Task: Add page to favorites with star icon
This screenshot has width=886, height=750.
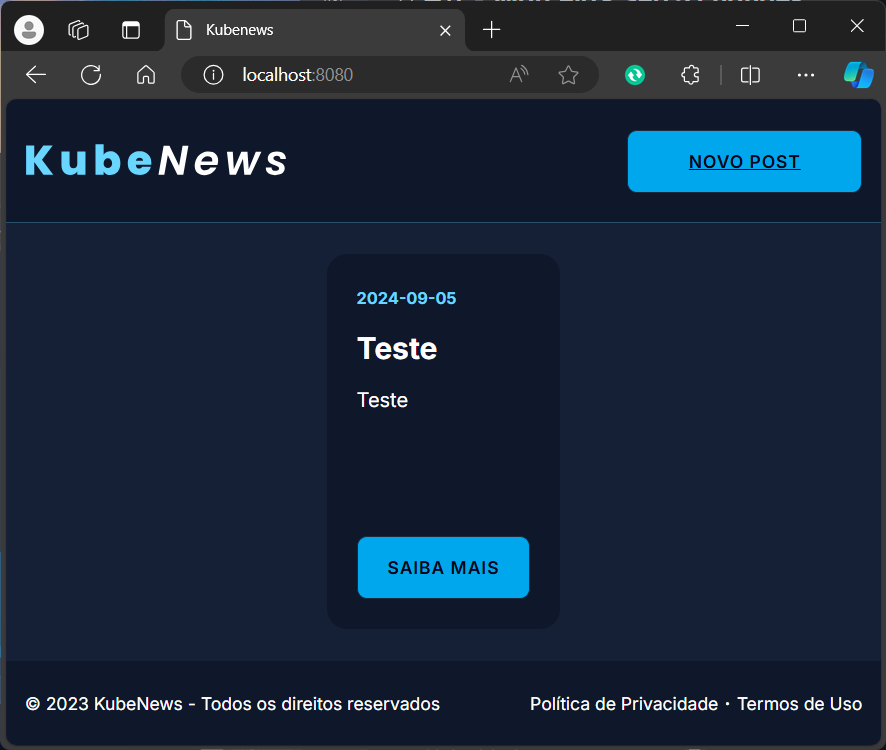Action: 568,75
